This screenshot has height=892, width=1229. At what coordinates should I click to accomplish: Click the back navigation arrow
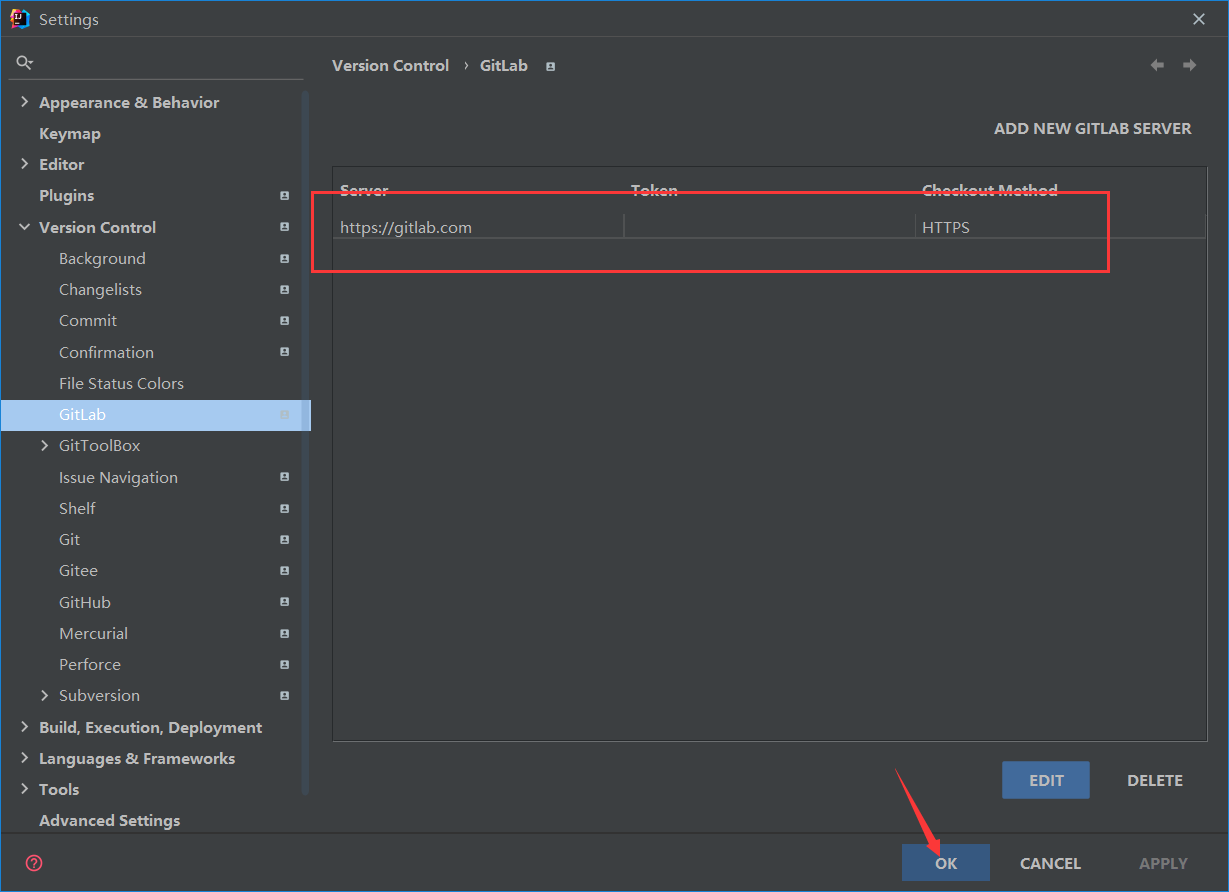tap(1157, 65)
